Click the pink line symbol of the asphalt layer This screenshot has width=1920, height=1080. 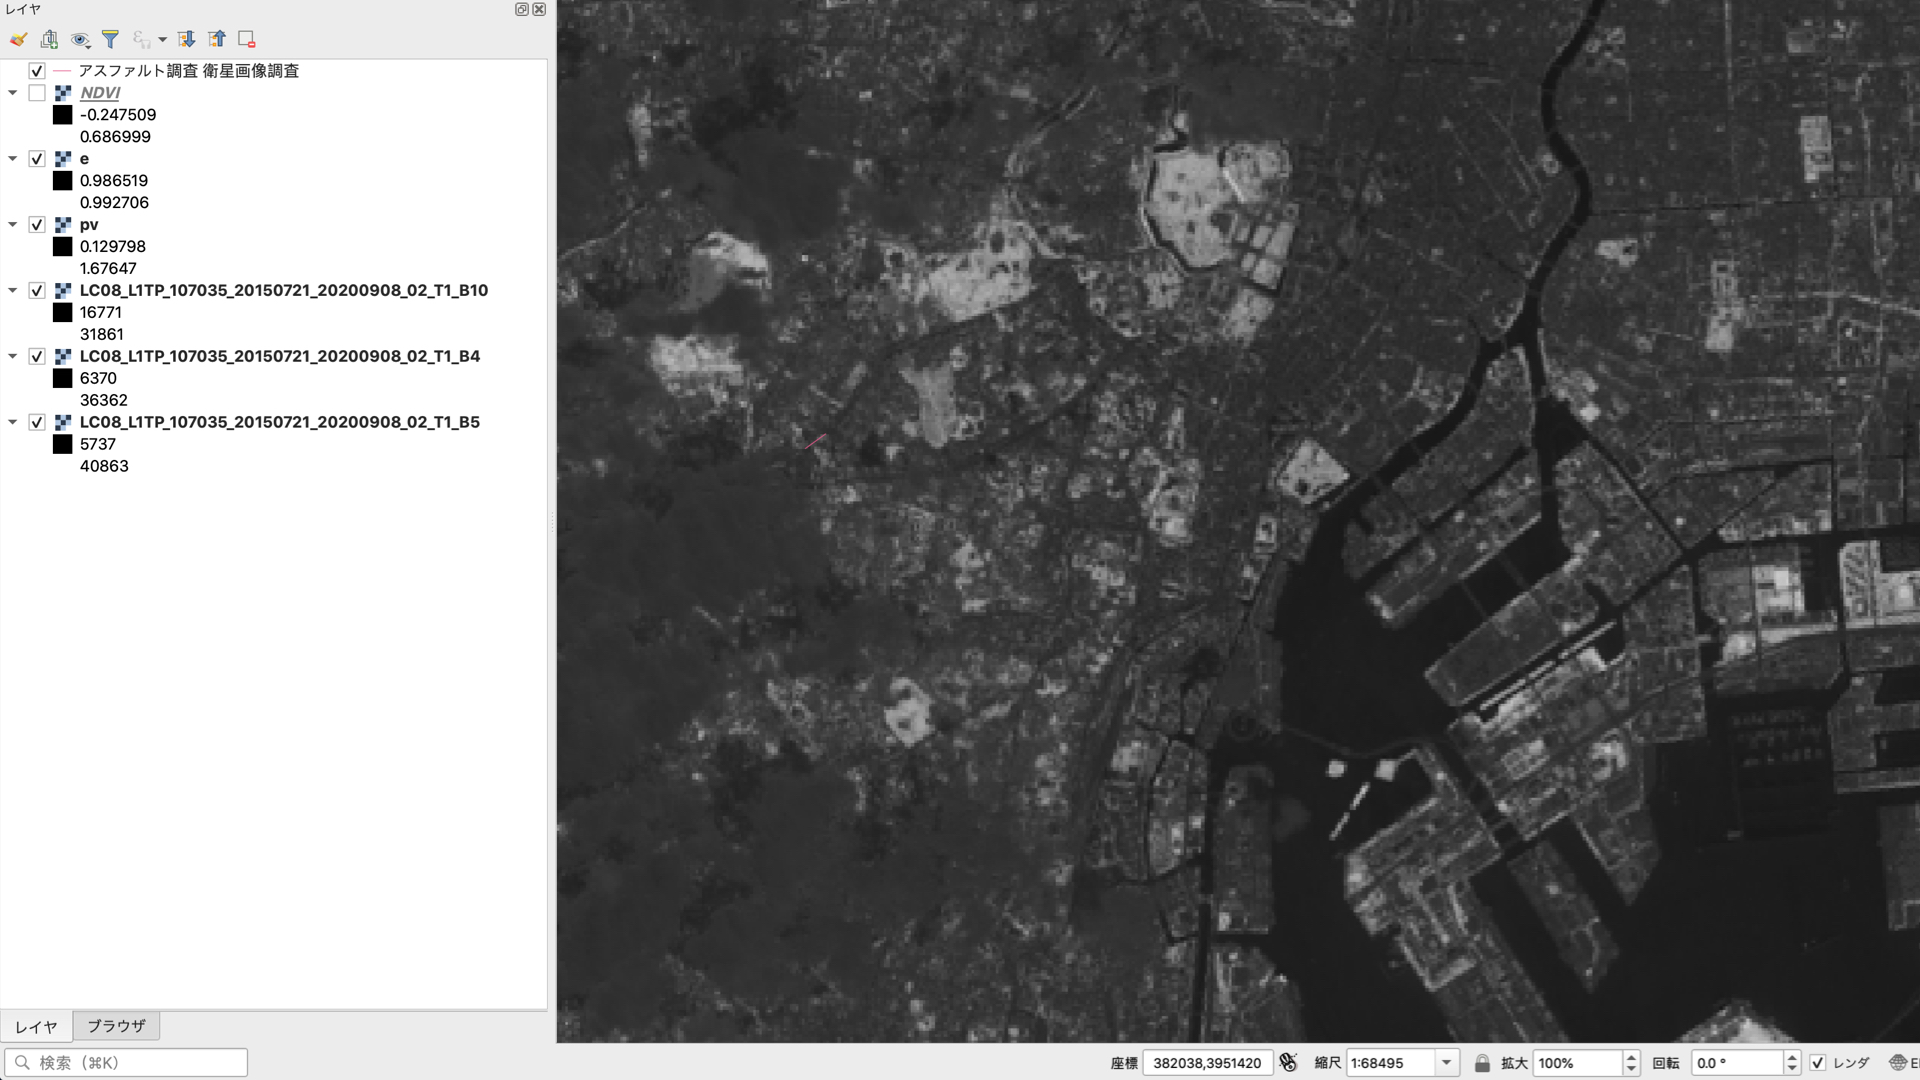(62, 71)
